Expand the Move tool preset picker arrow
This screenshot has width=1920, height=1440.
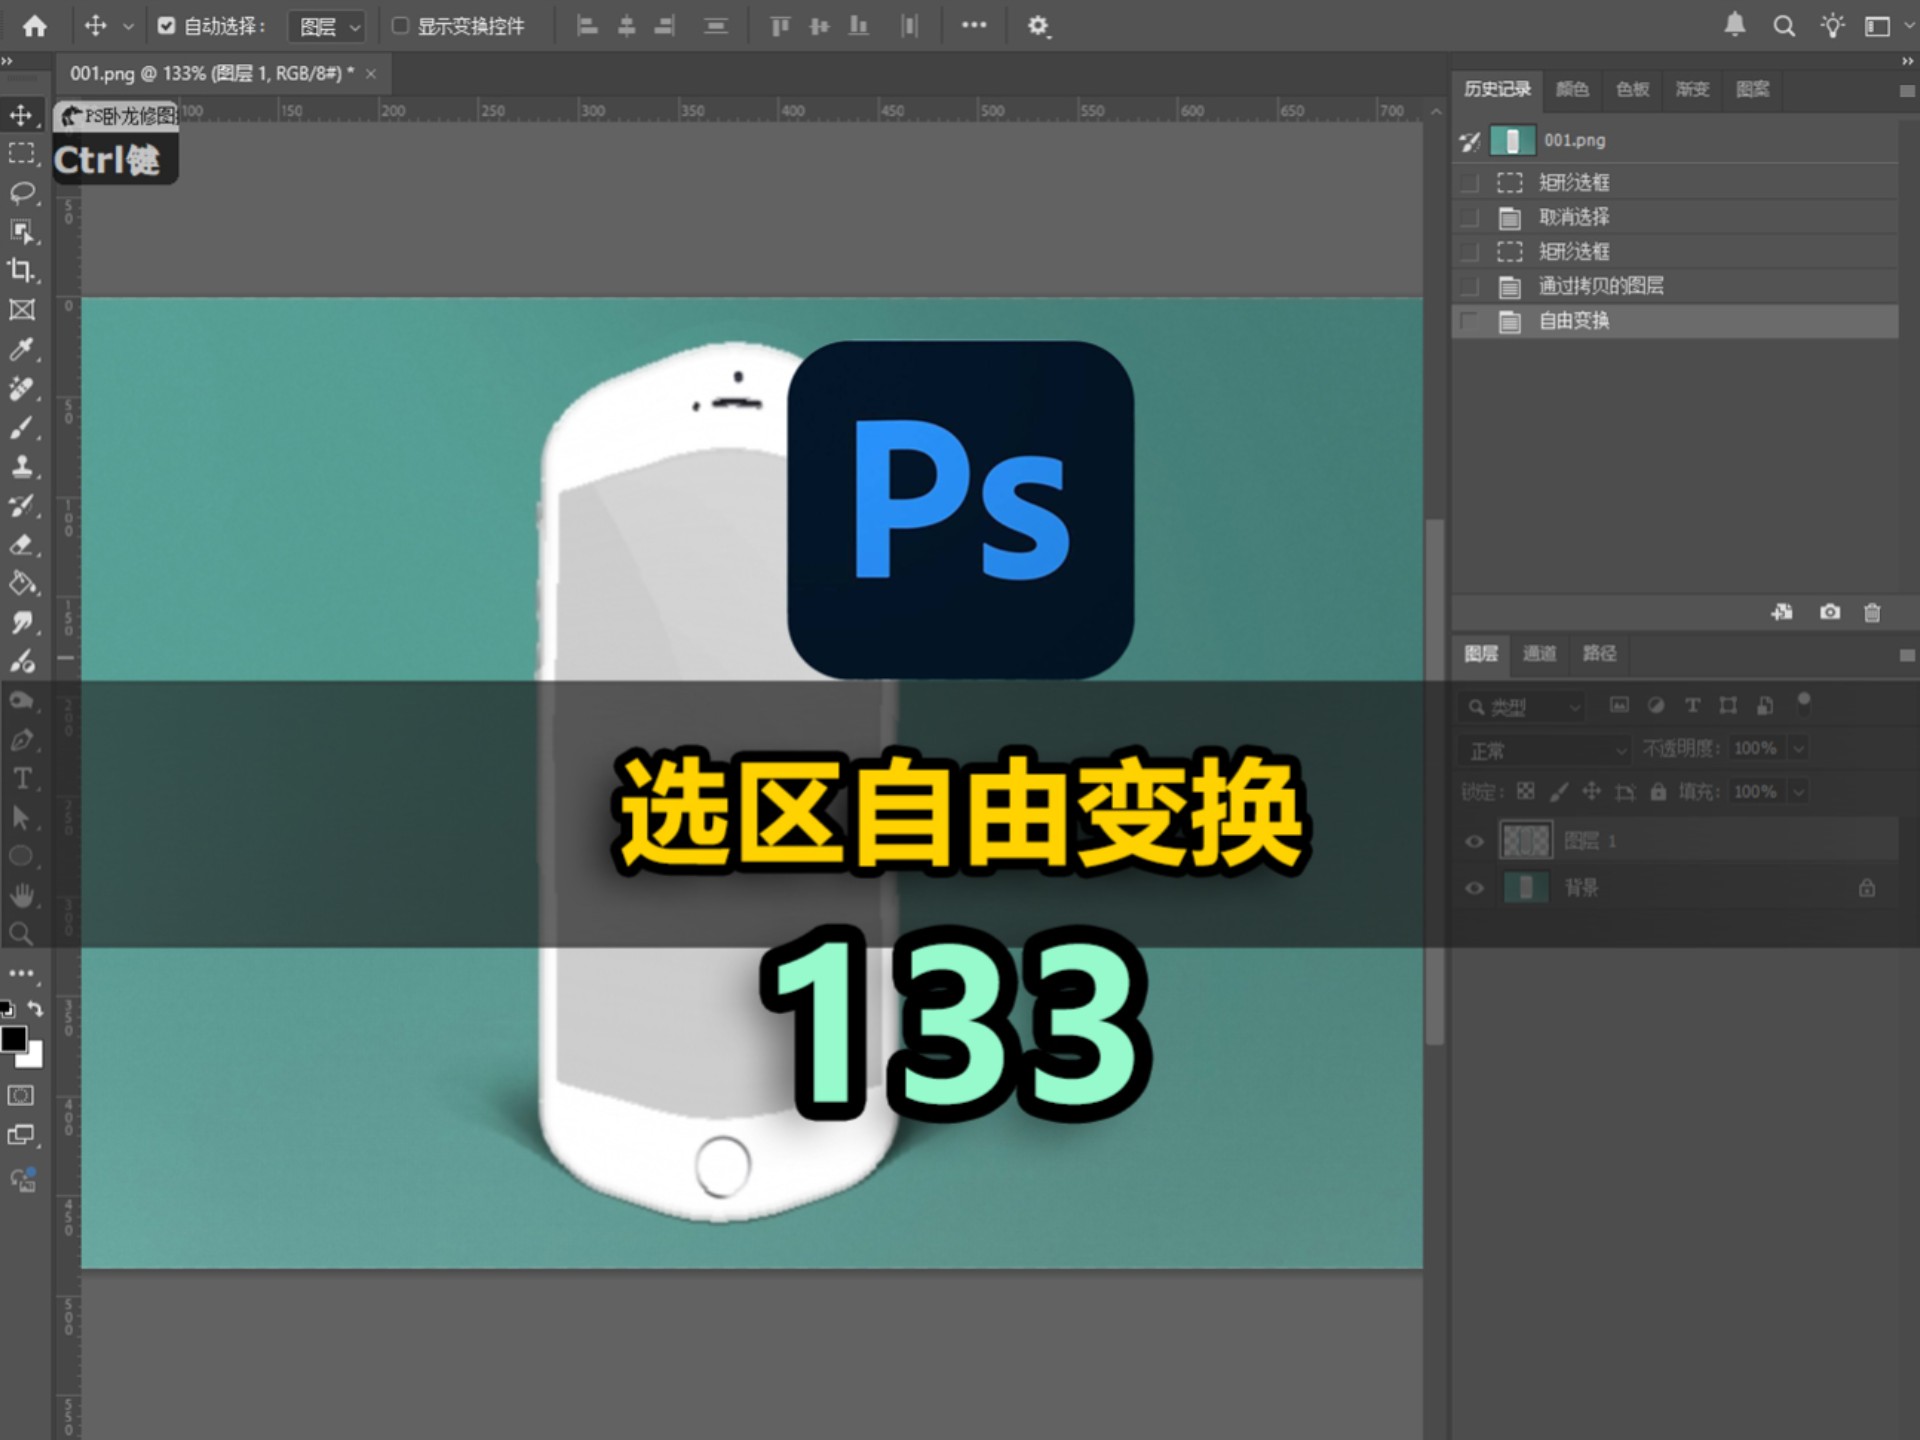coord(128,26)
